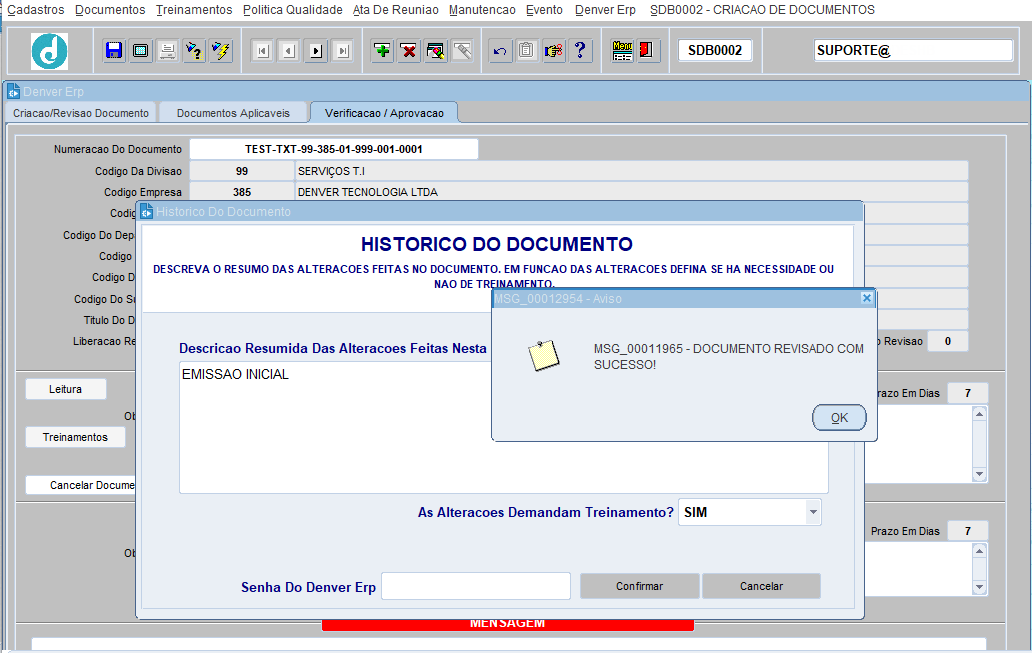This screenshot has width=1032, height=653.
Task: Click the greyed pencil edit icon
Action: [x=463, y=51]
